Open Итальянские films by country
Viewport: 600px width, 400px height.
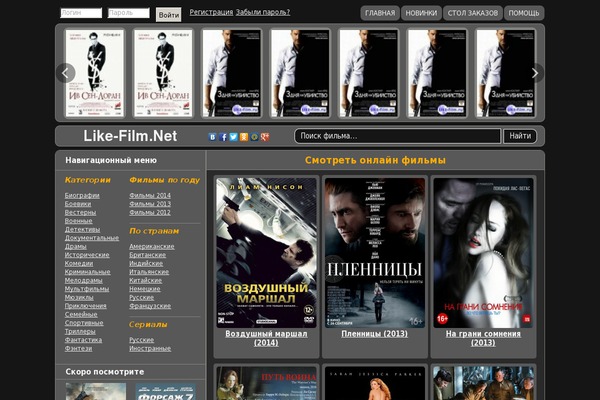pos(149,272)
